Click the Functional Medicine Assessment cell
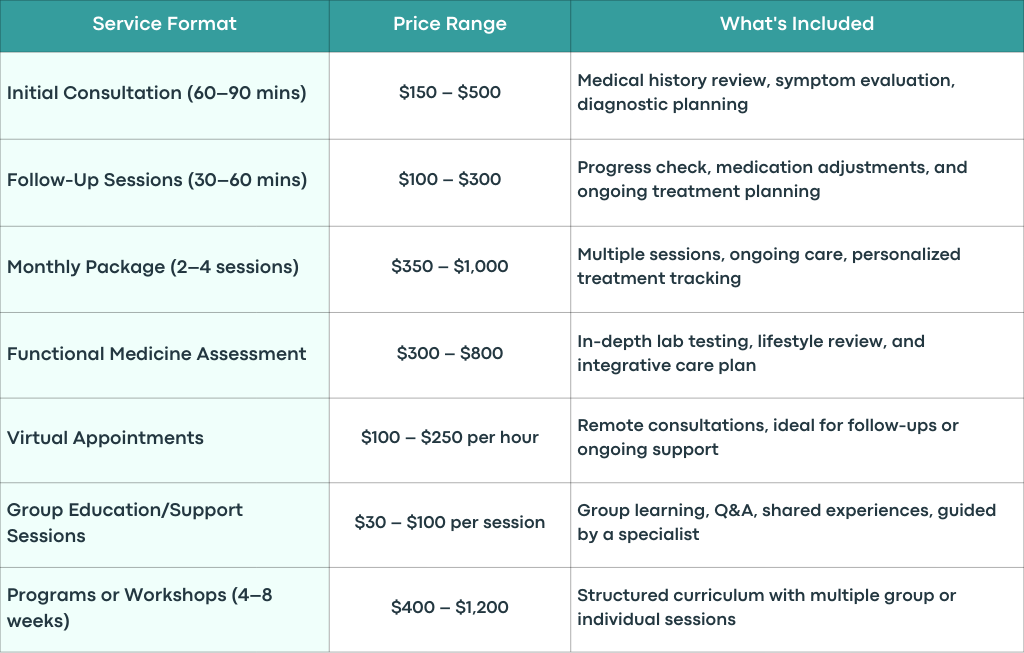1024x653 pixels. (x=165, y=355)
